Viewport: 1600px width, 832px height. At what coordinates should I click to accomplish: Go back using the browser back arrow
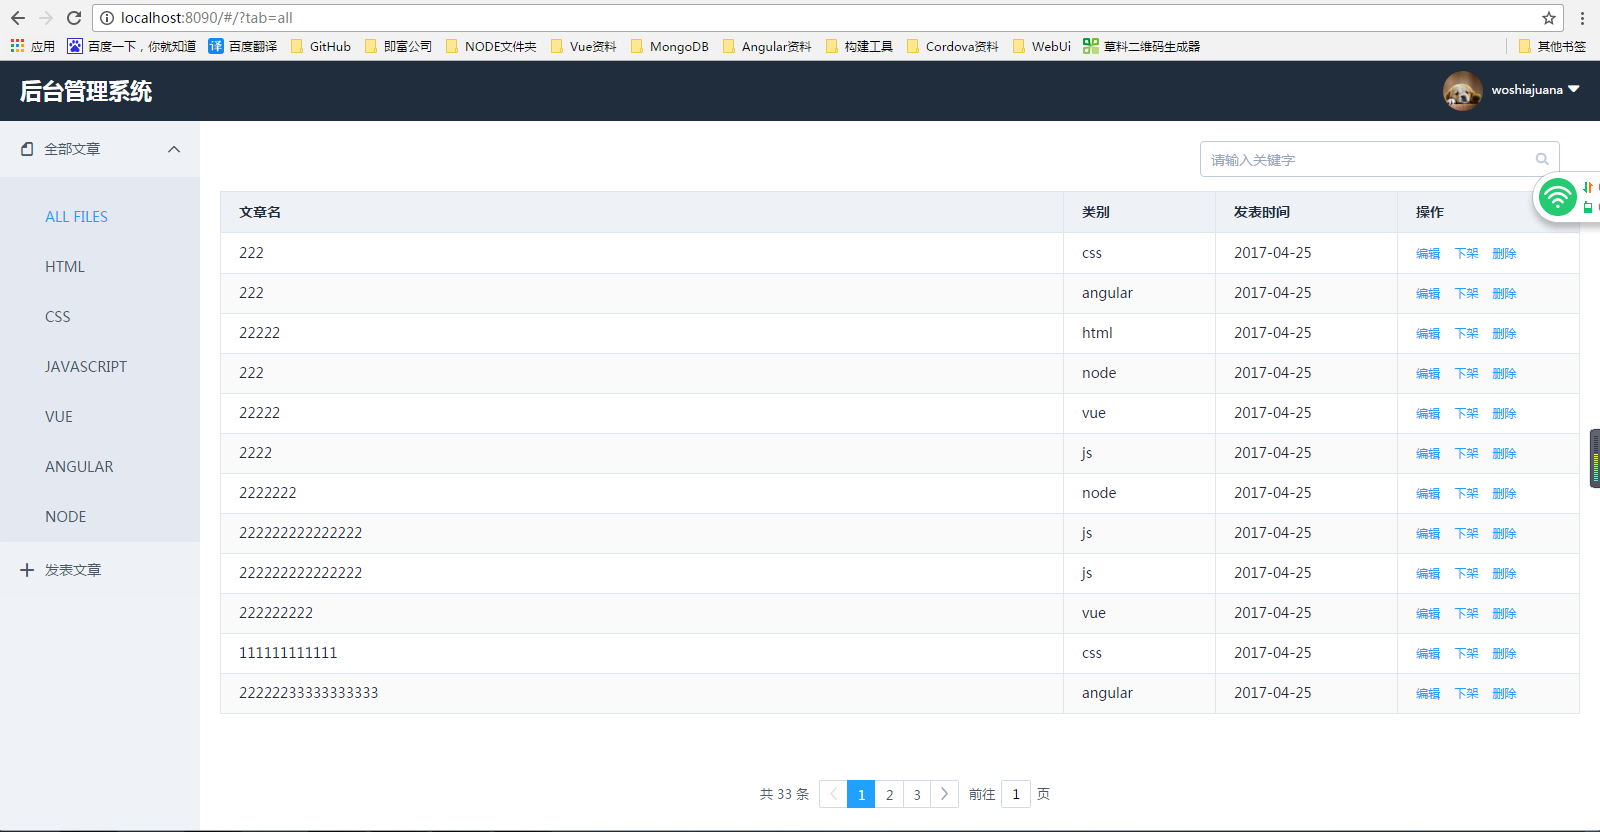[18, 18]
